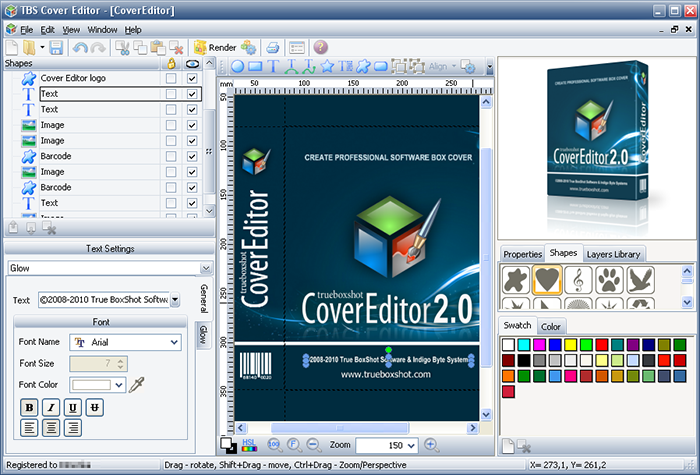Screen dimensions: 700x475
Task: Switch to the Layers Library tab
Action: (613, 254)
